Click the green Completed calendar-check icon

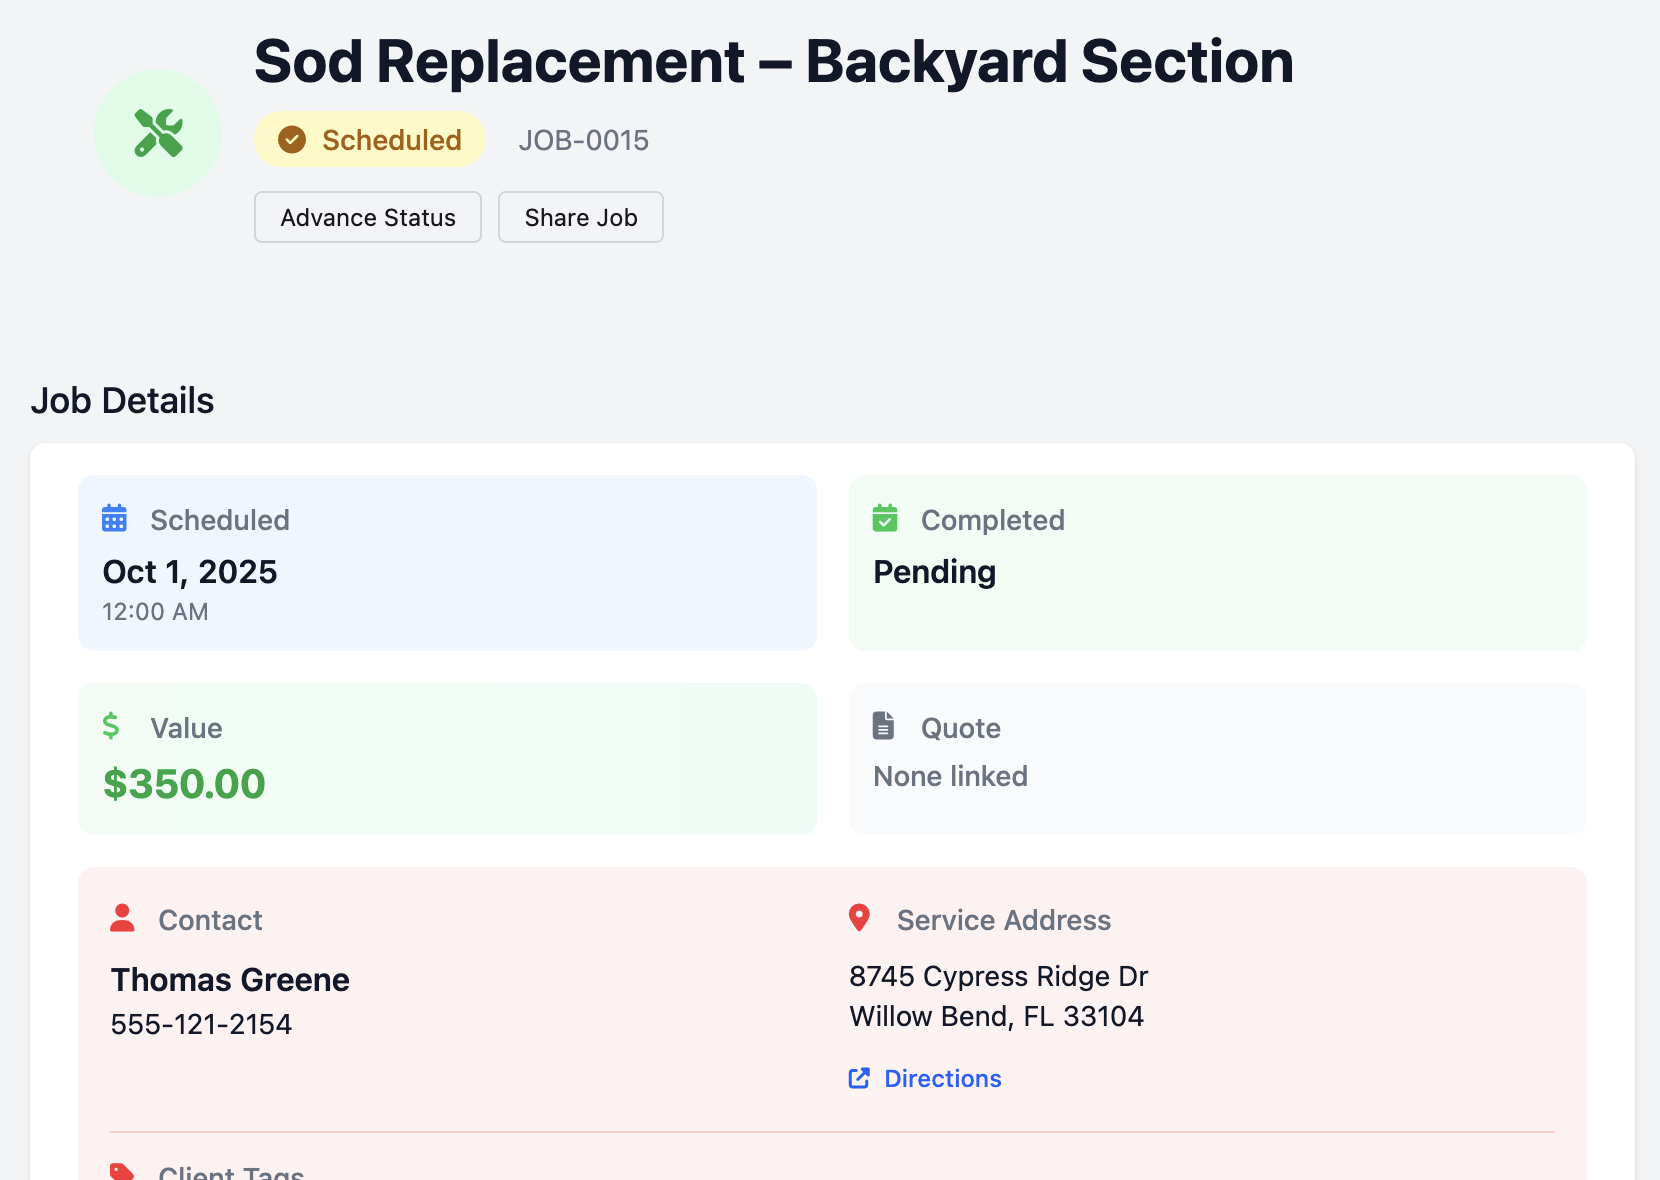coord(884,518)
